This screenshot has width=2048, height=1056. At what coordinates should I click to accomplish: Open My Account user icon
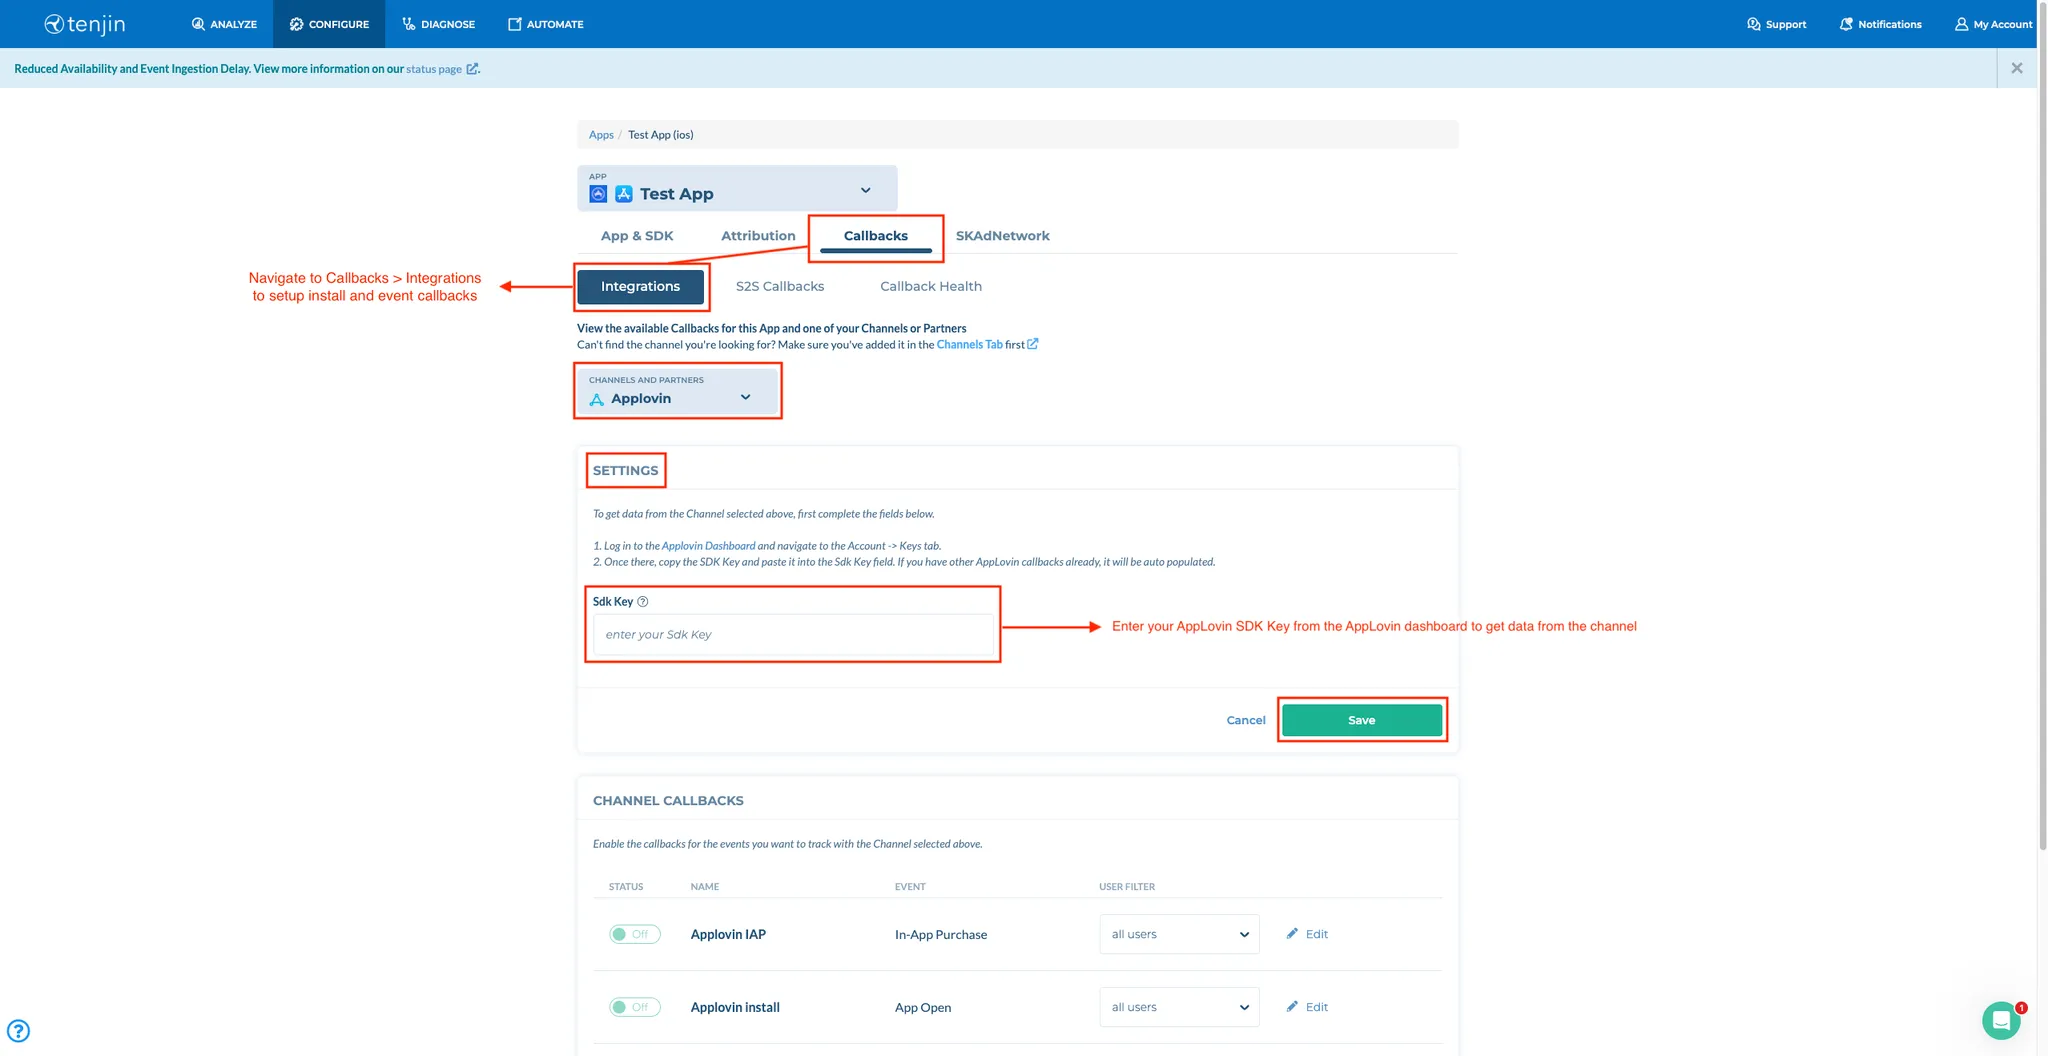click(x=1961, y=24)
